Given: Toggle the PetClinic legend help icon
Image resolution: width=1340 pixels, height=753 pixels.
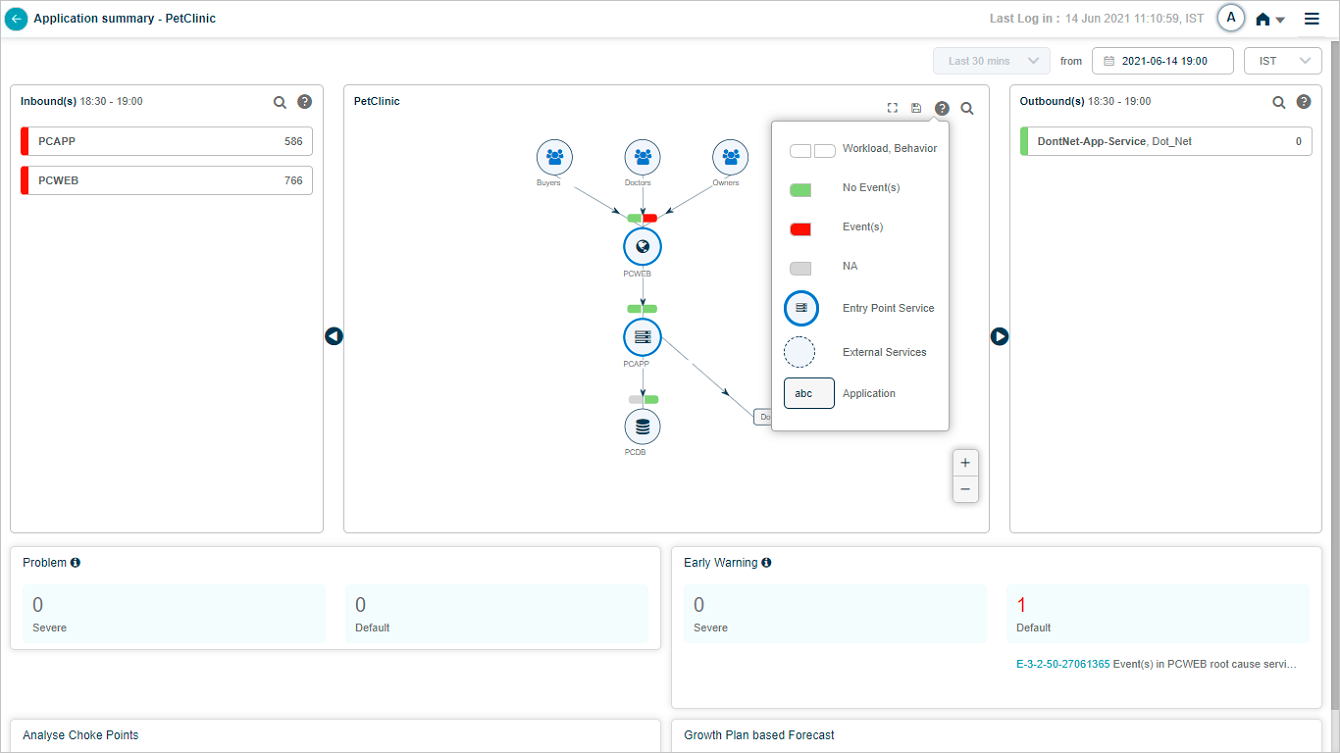Looking at the screenshot, I should click(942, 108).
